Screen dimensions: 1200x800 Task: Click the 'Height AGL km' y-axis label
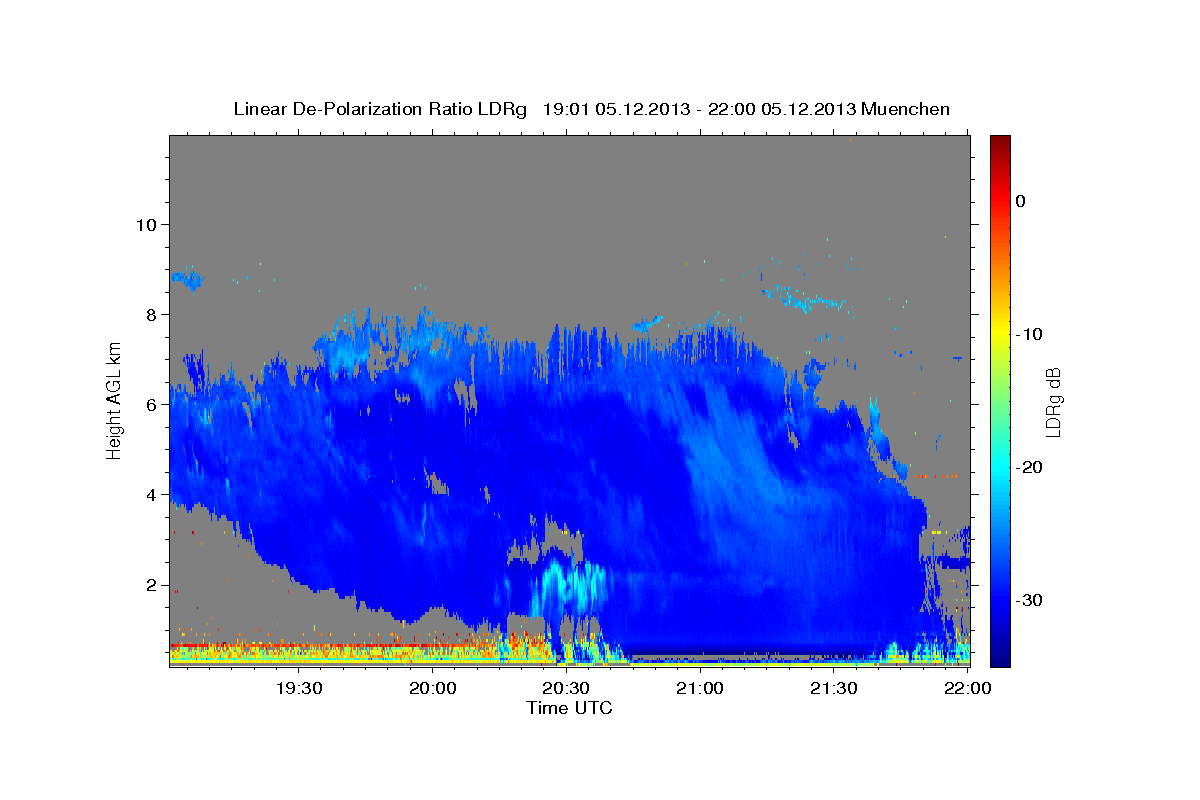tap(115, 400)
